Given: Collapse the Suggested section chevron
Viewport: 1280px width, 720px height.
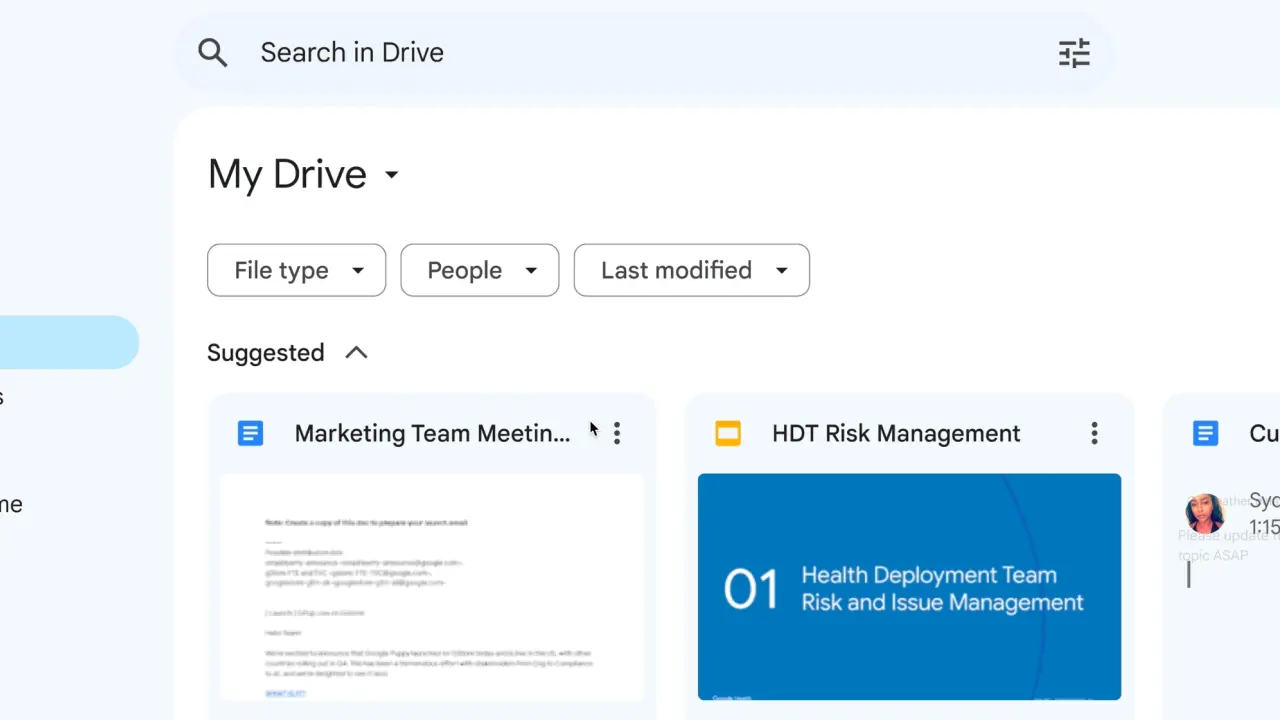Looking at the screenshot, I should [356, 353].
